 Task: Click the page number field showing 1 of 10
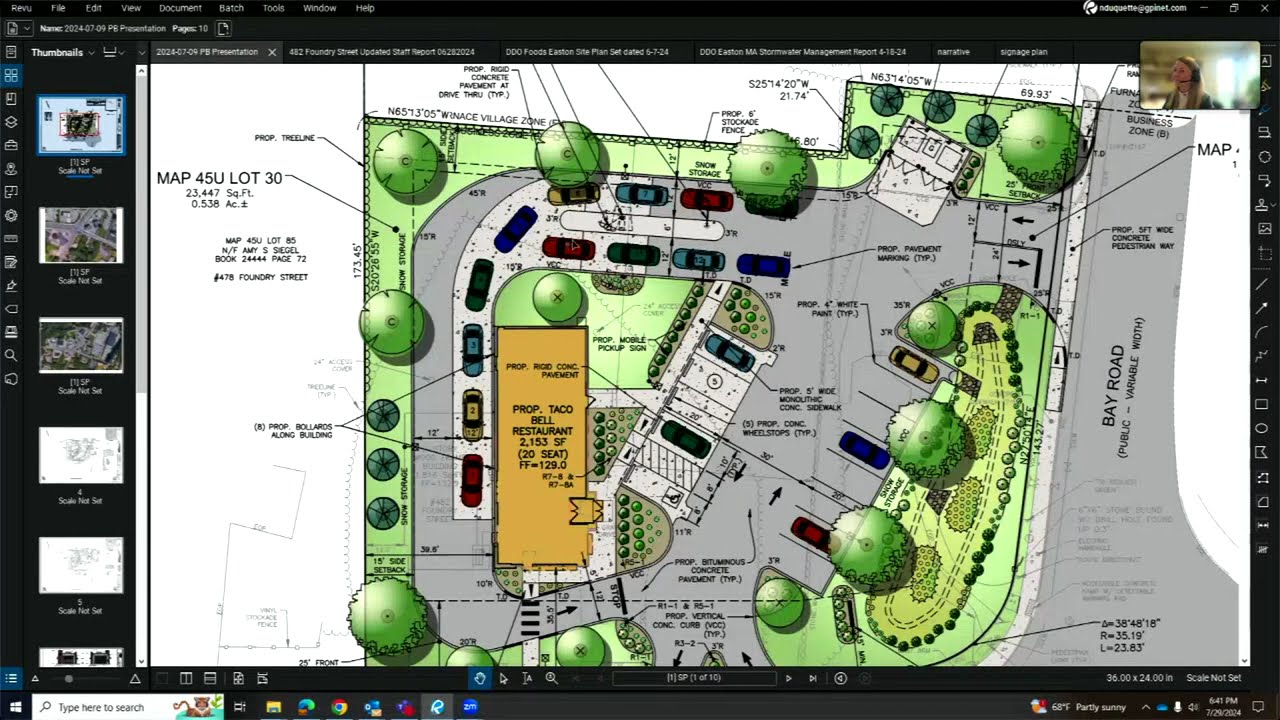click(692, 678)
